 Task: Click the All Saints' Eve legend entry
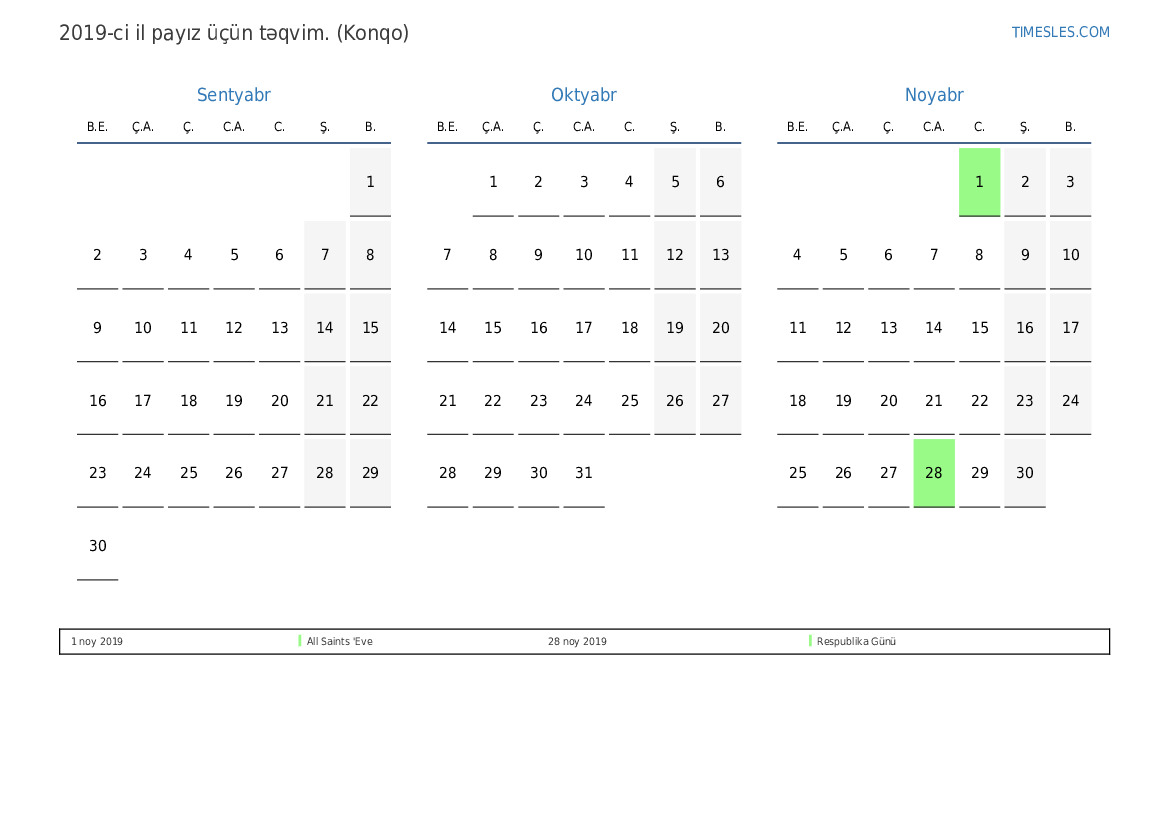pos(340,642)
